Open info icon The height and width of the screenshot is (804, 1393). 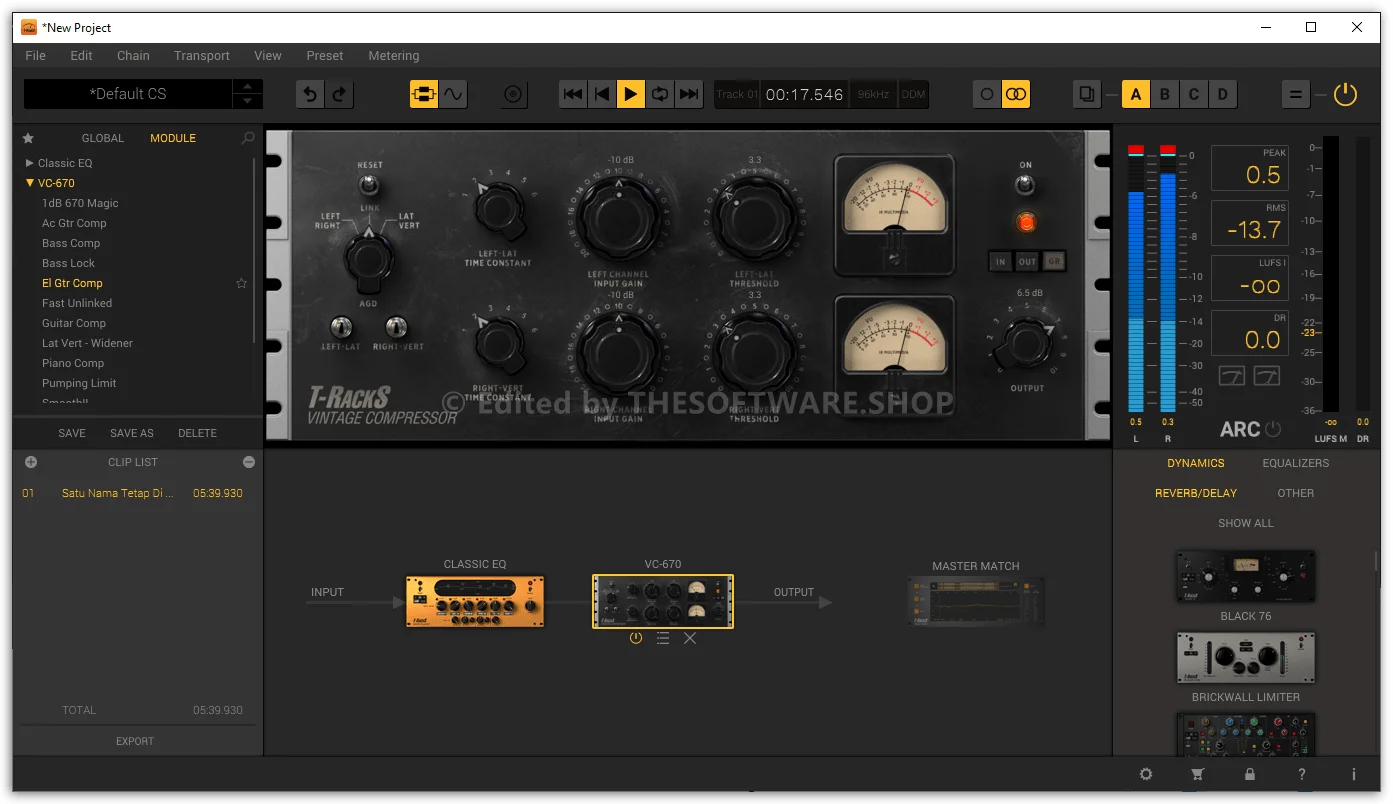tap(1354, 774)
